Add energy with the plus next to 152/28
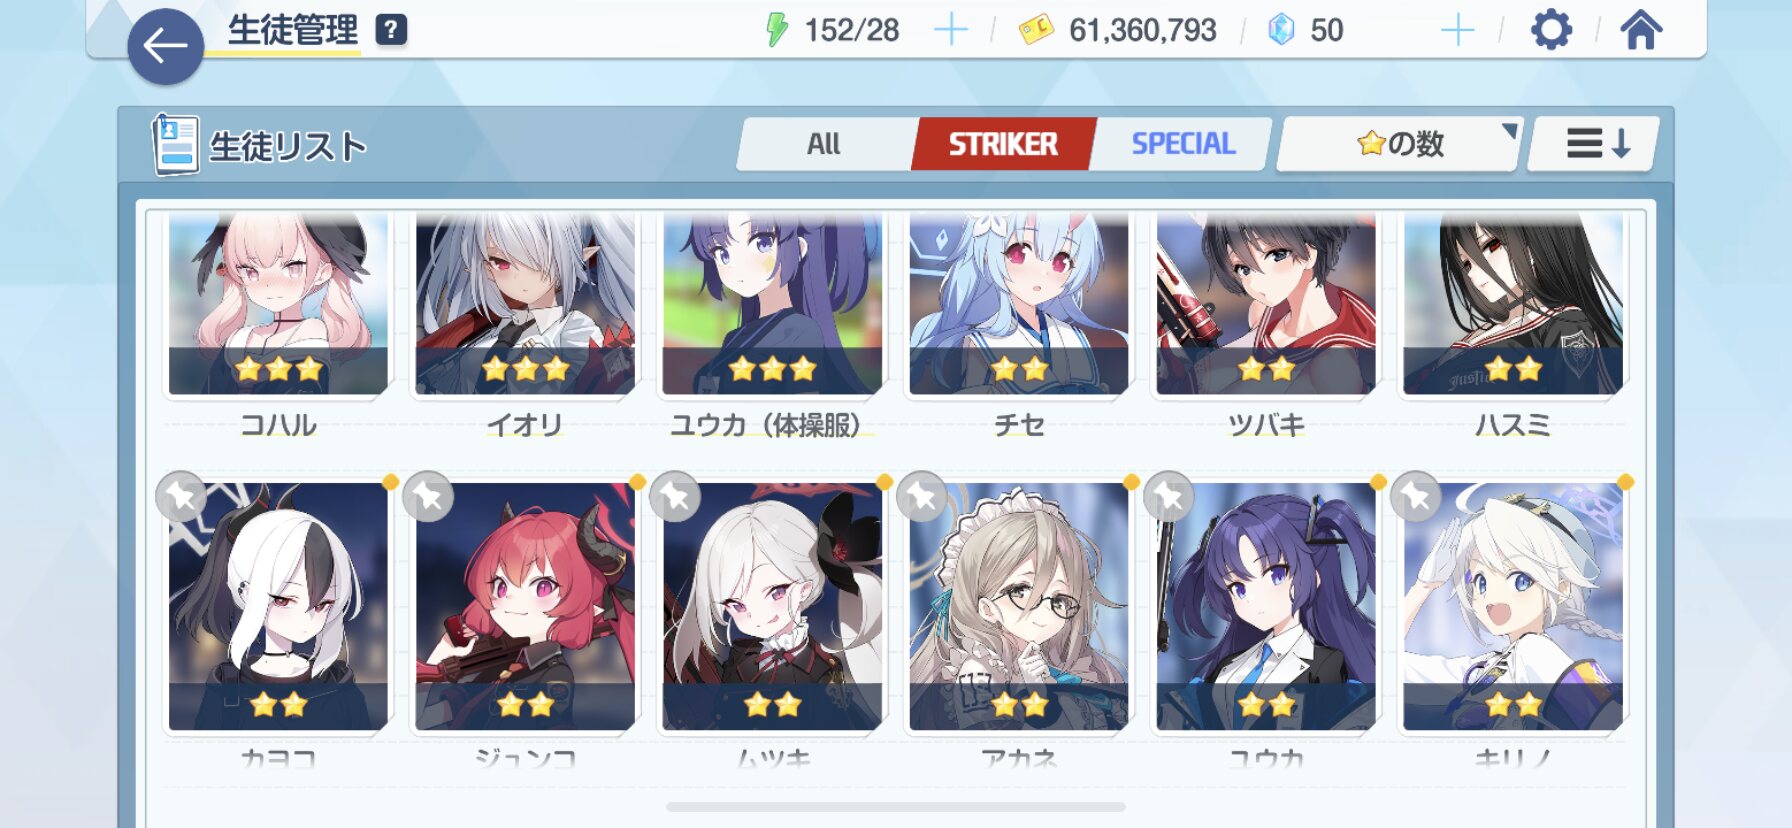Viewport: 1792px width, 828px height. 950,30
